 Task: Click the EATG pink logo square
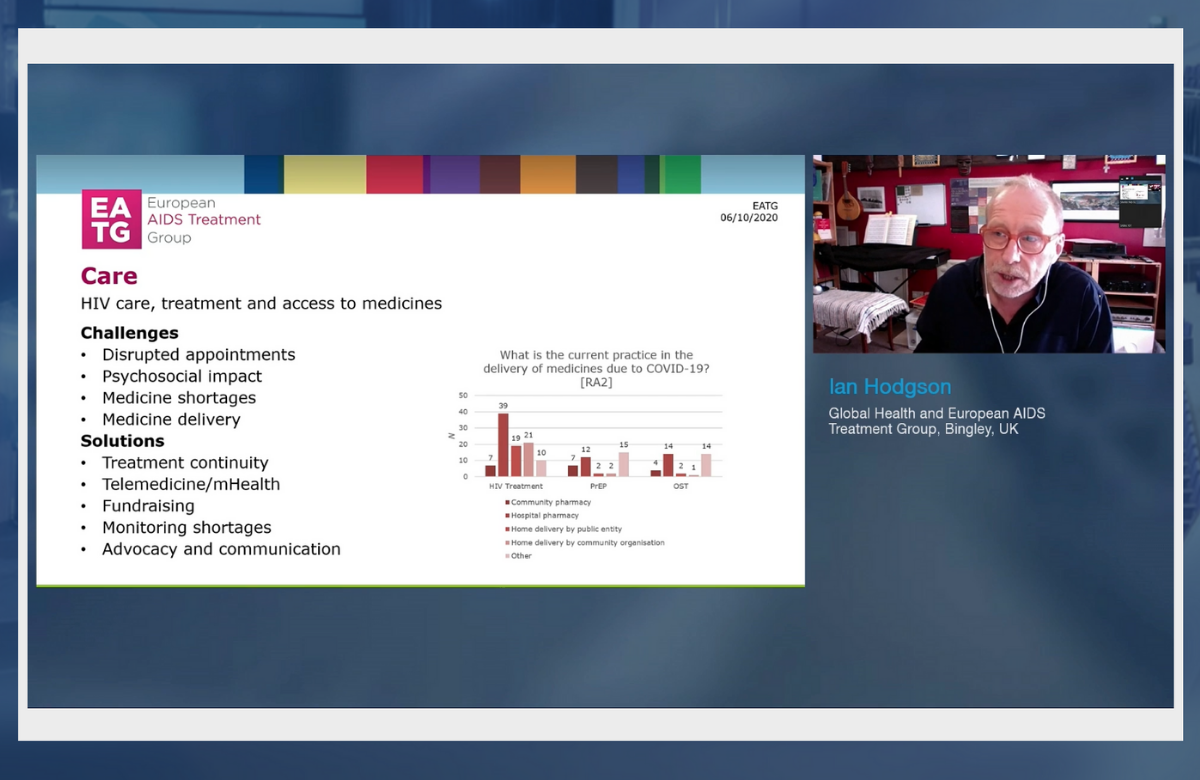(x=111, y=219)
